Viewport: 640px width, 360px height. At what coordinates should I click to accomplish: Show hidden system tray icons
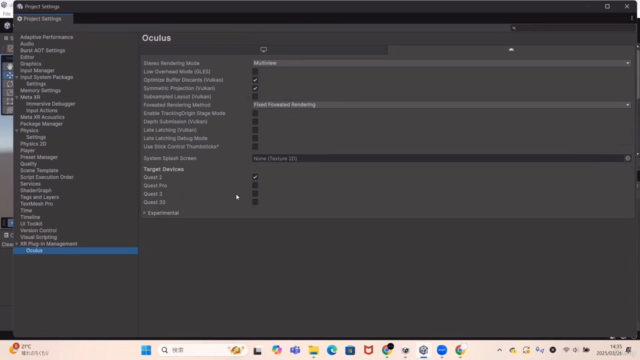499,350
